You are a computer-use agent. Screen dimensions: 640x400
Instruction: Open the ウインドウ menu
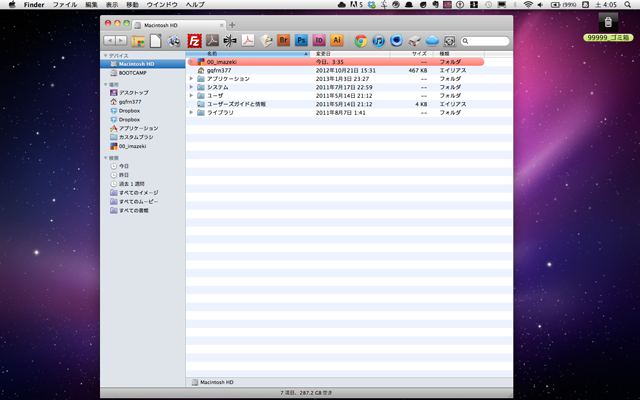[162, 5]
